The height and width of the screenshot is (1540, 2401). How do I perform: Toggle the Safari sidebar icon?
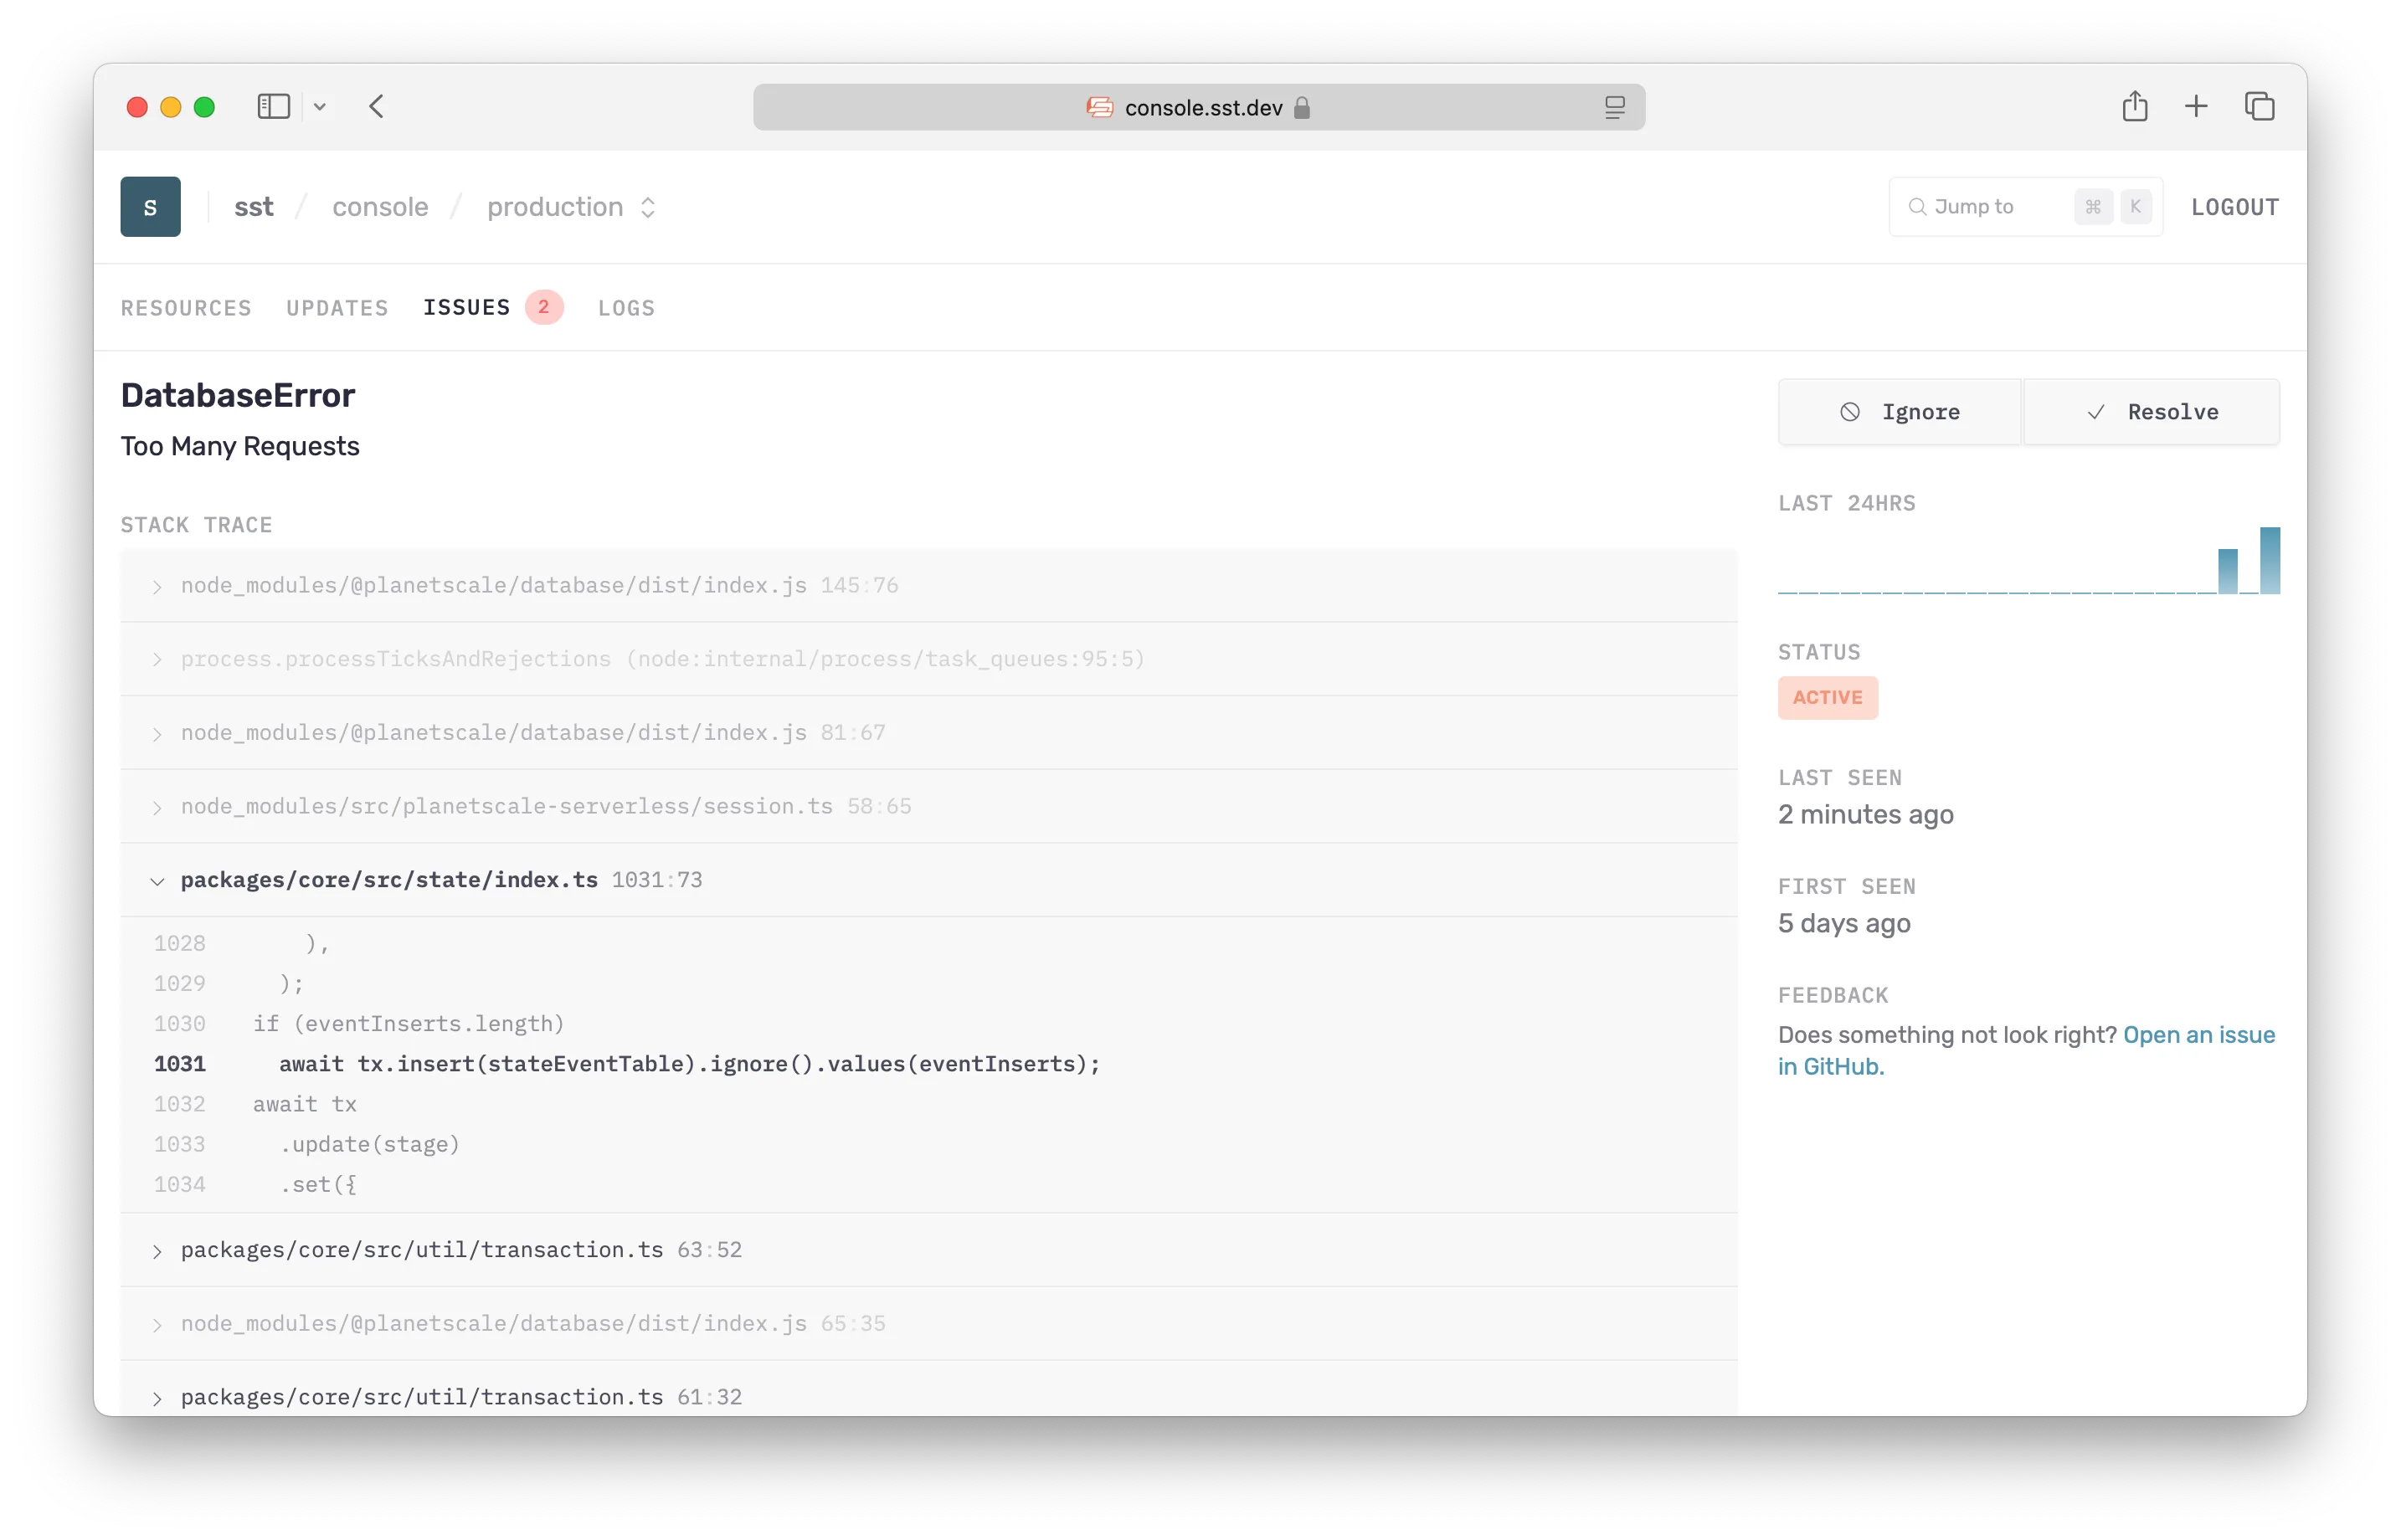(x=273, y=107)
